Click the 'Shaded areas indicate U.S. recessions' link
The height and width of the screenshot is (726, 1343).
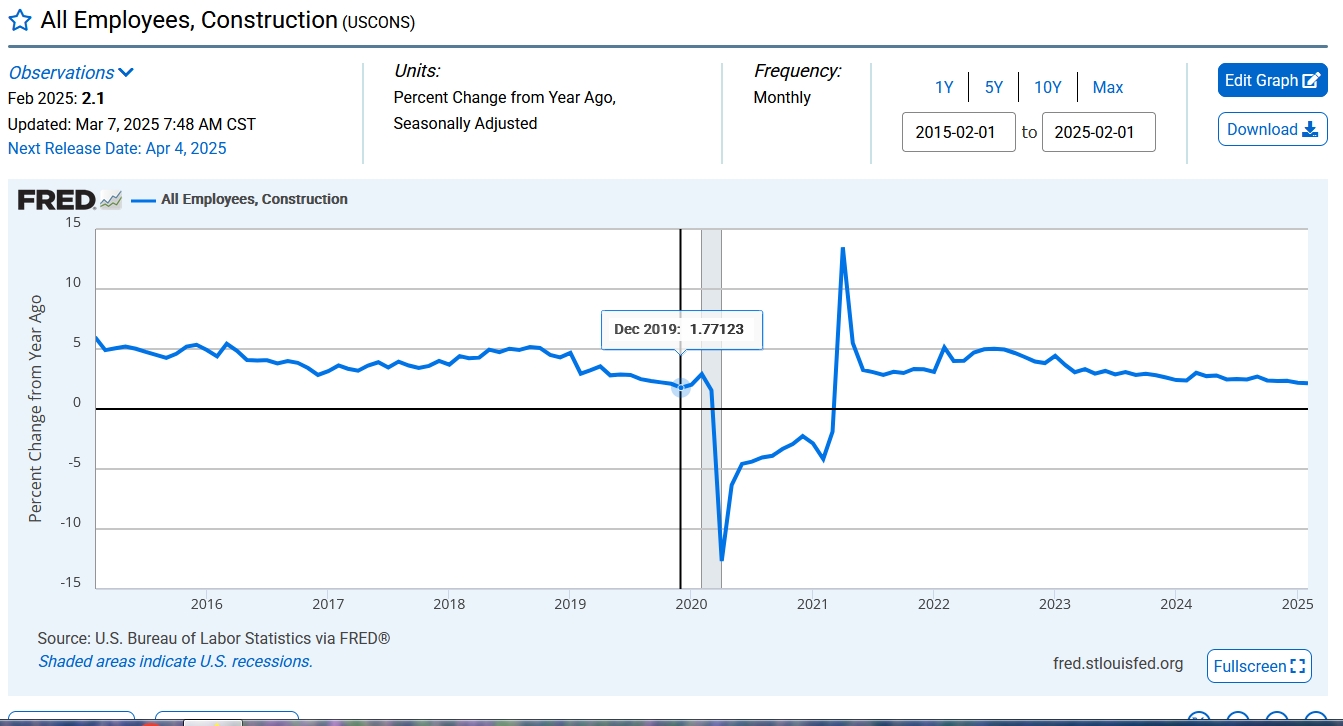click(x=175, y=662)
